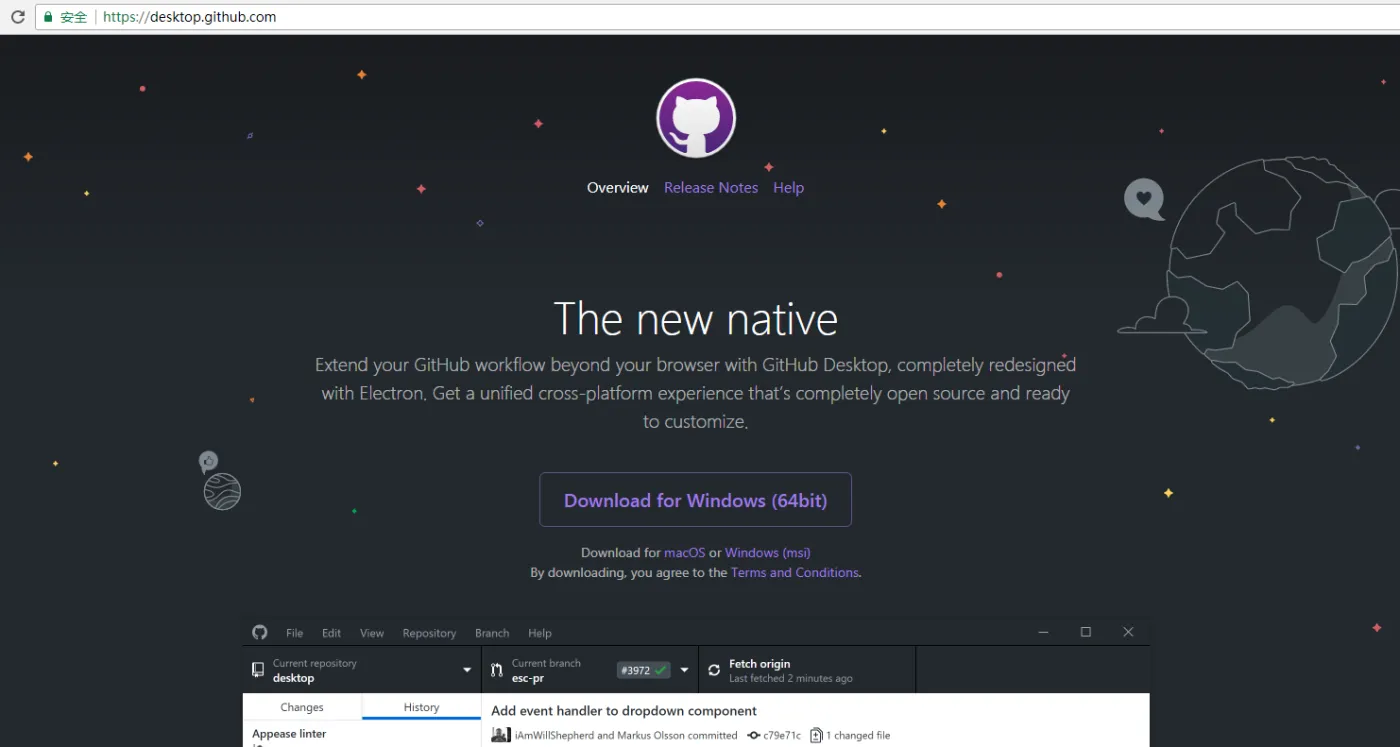This screenshot has height=747, width=1400.
Task: Click the macOS download link
Action: (x=685, y=552)
